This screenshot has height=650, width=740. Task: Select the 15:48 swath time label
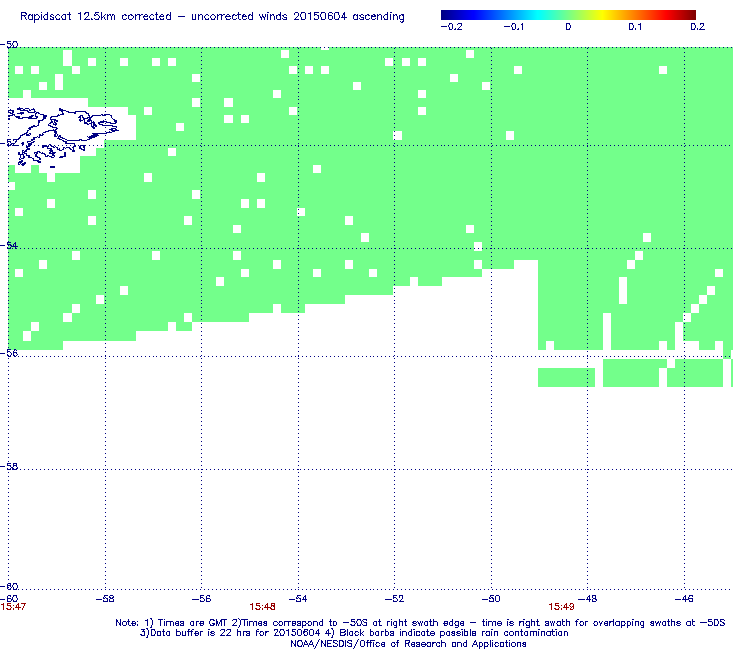point(262,607)
